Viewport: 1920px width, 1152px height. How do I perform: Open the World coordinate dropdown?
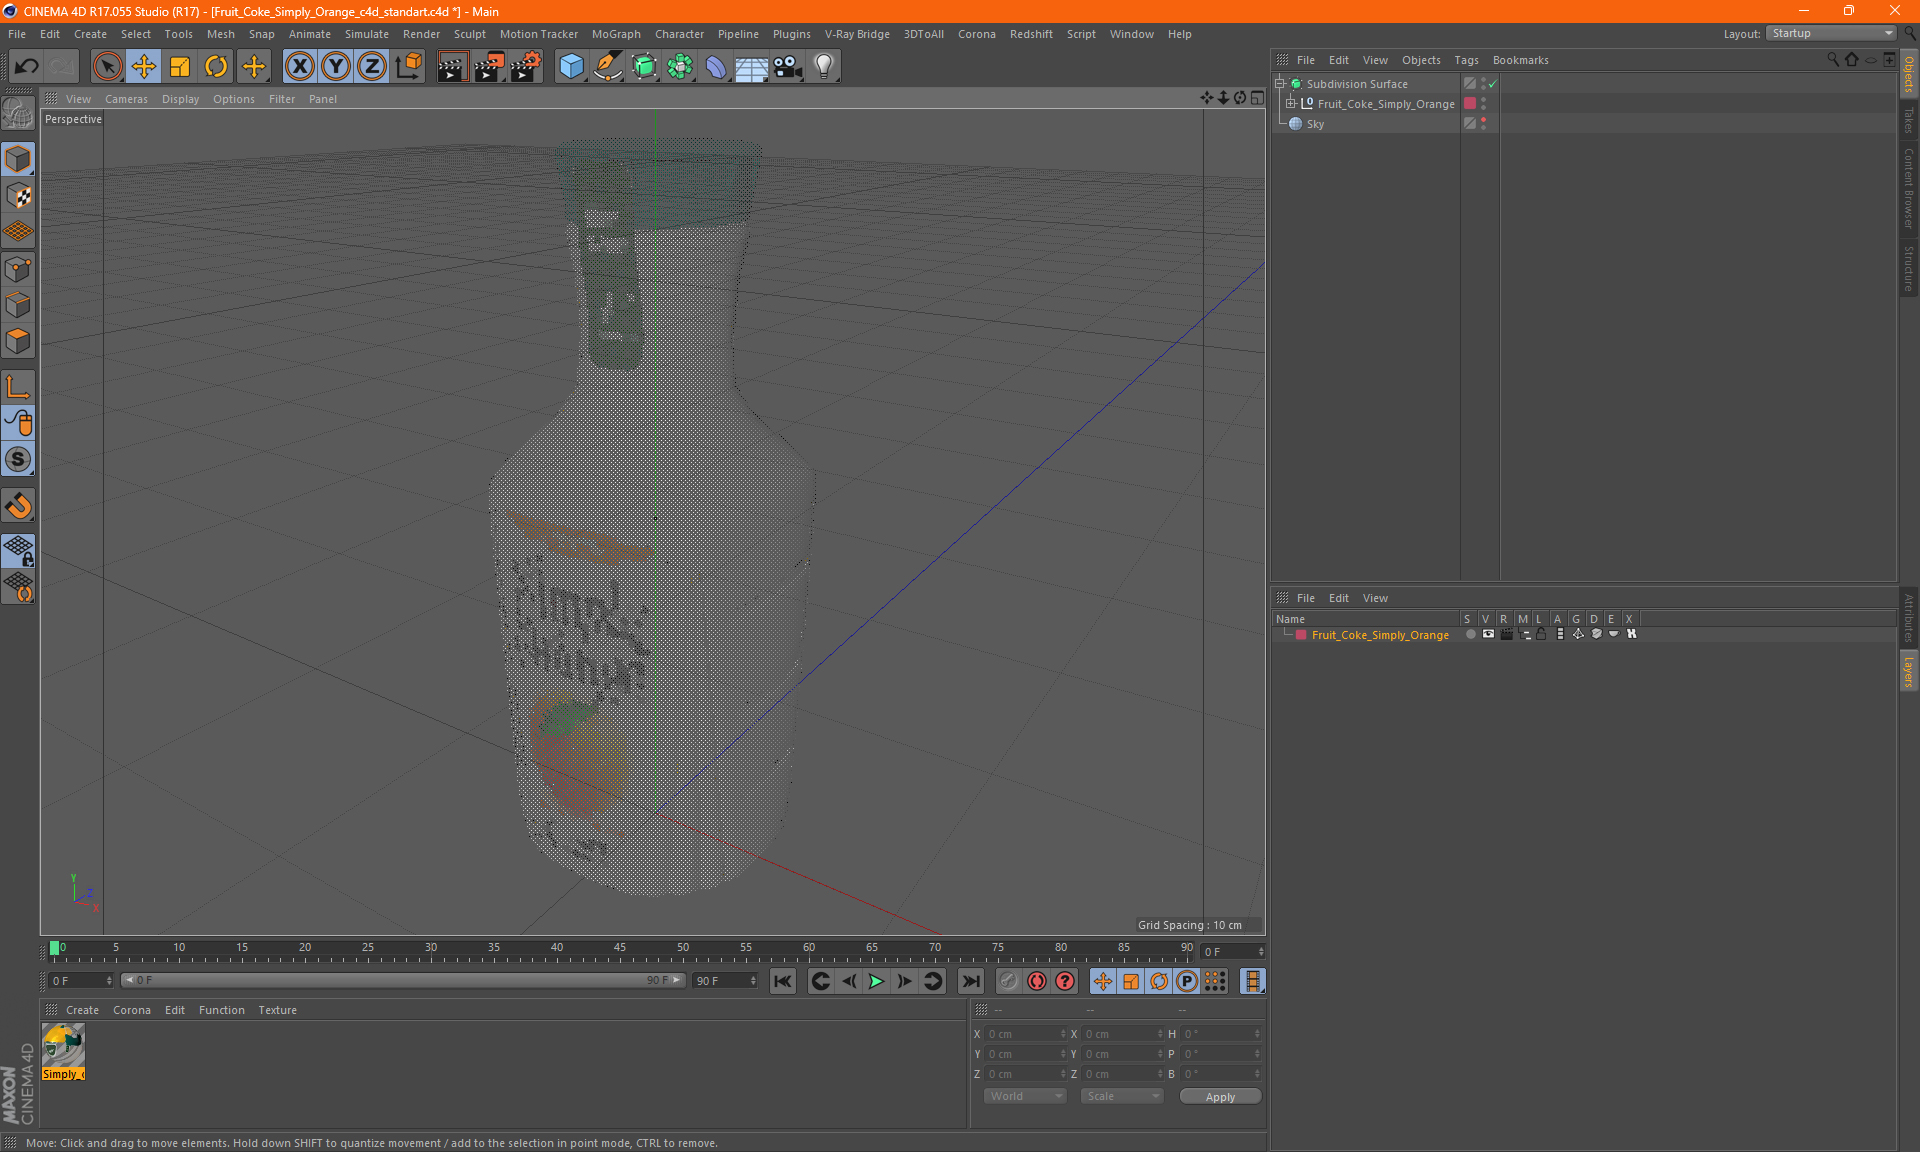coord(1025,1096)
